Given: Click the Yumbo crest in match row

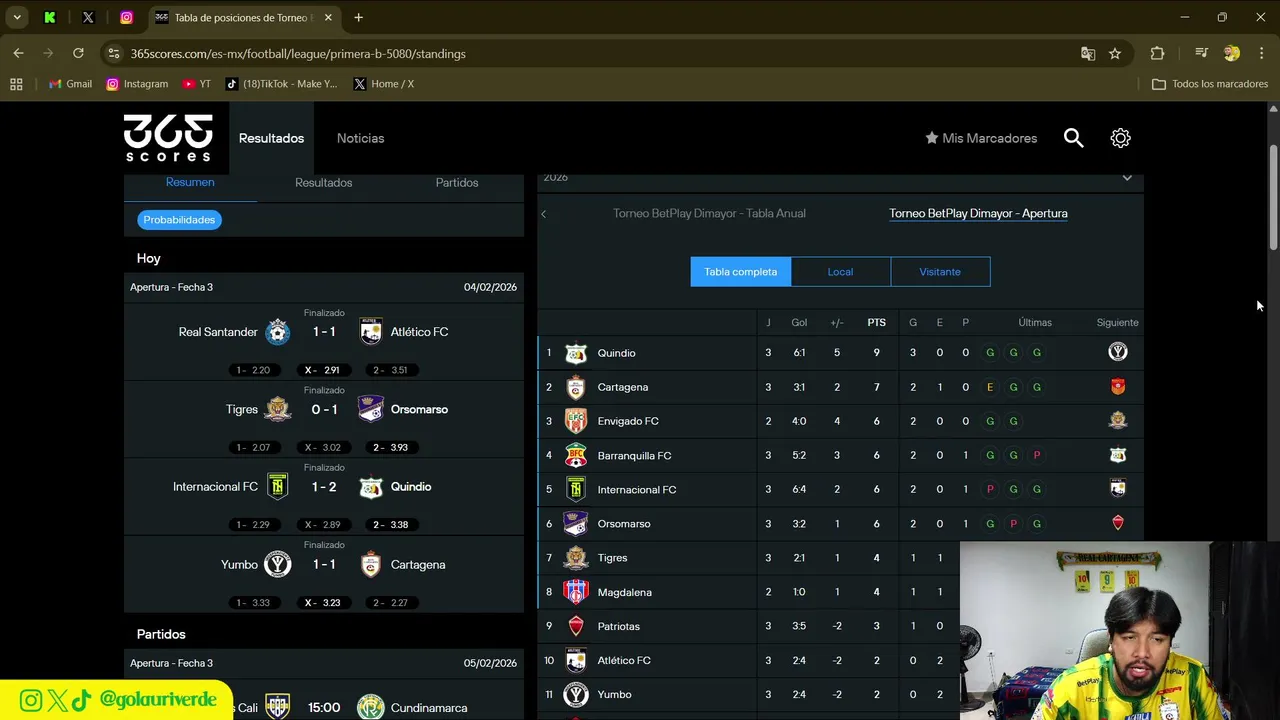Looking at the screenshot, I should (x=278, y=564).
